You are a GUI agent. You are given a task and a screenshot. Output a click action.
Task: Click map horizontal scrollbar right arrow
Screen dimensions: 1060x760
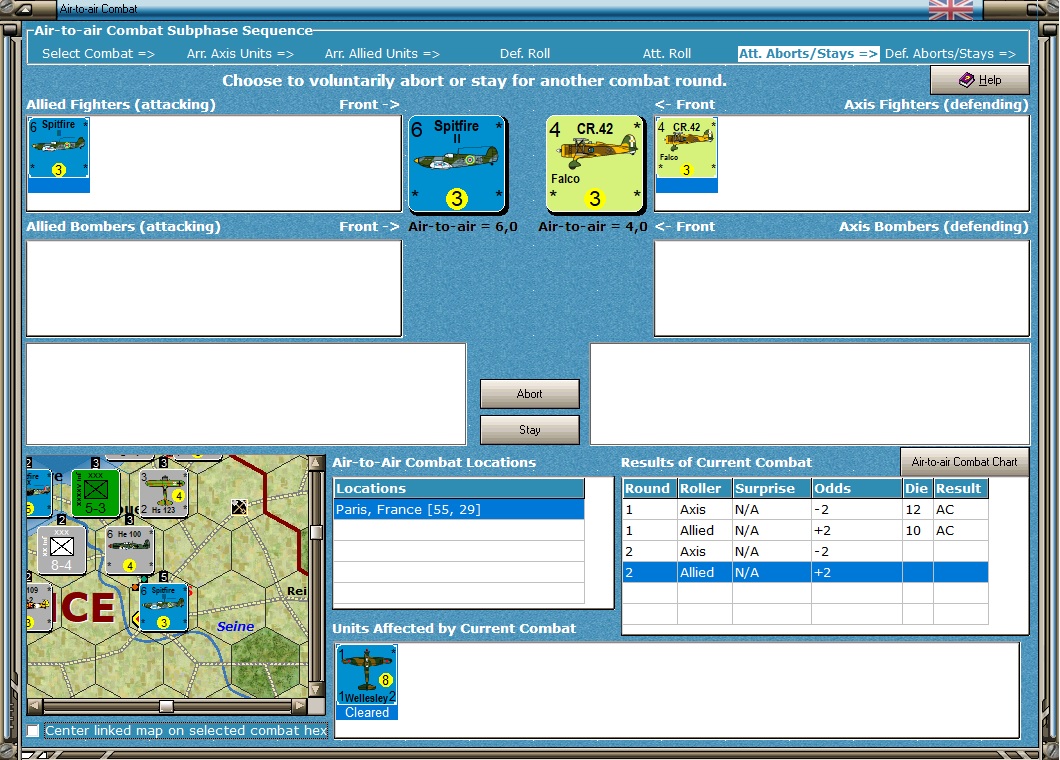[299, 706]
